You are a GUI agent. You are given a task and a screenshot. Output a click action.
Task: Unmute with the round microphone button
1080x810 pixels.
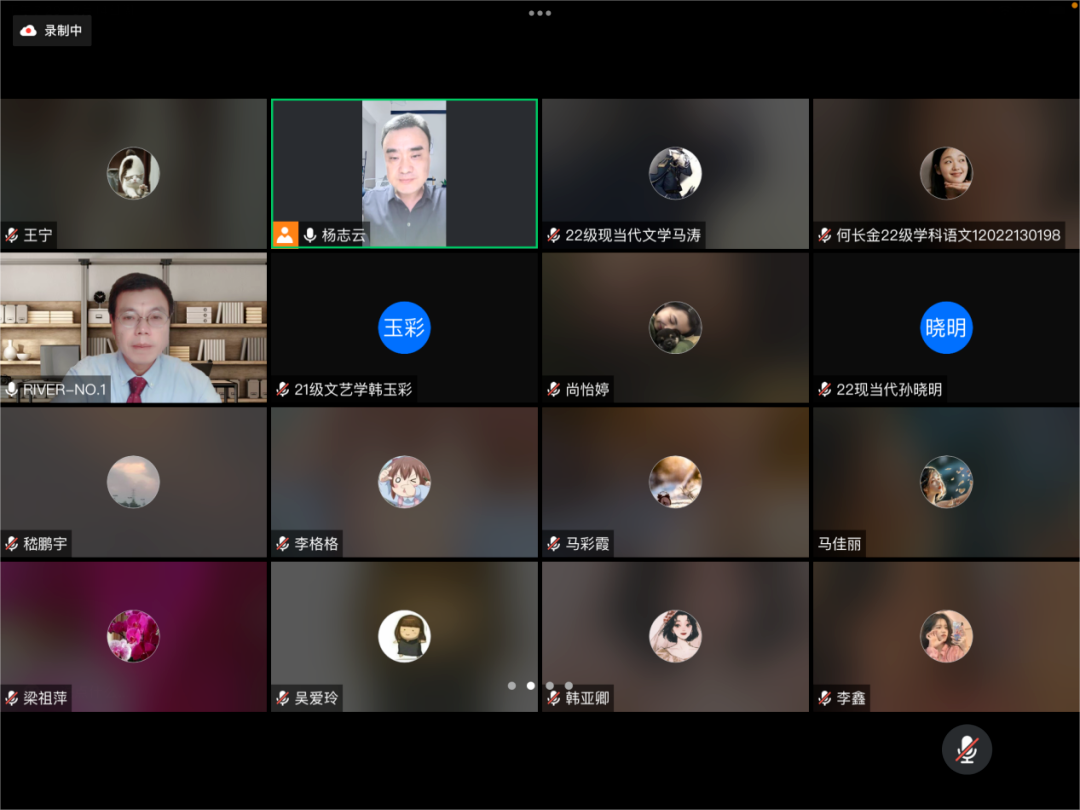(966, 749)
